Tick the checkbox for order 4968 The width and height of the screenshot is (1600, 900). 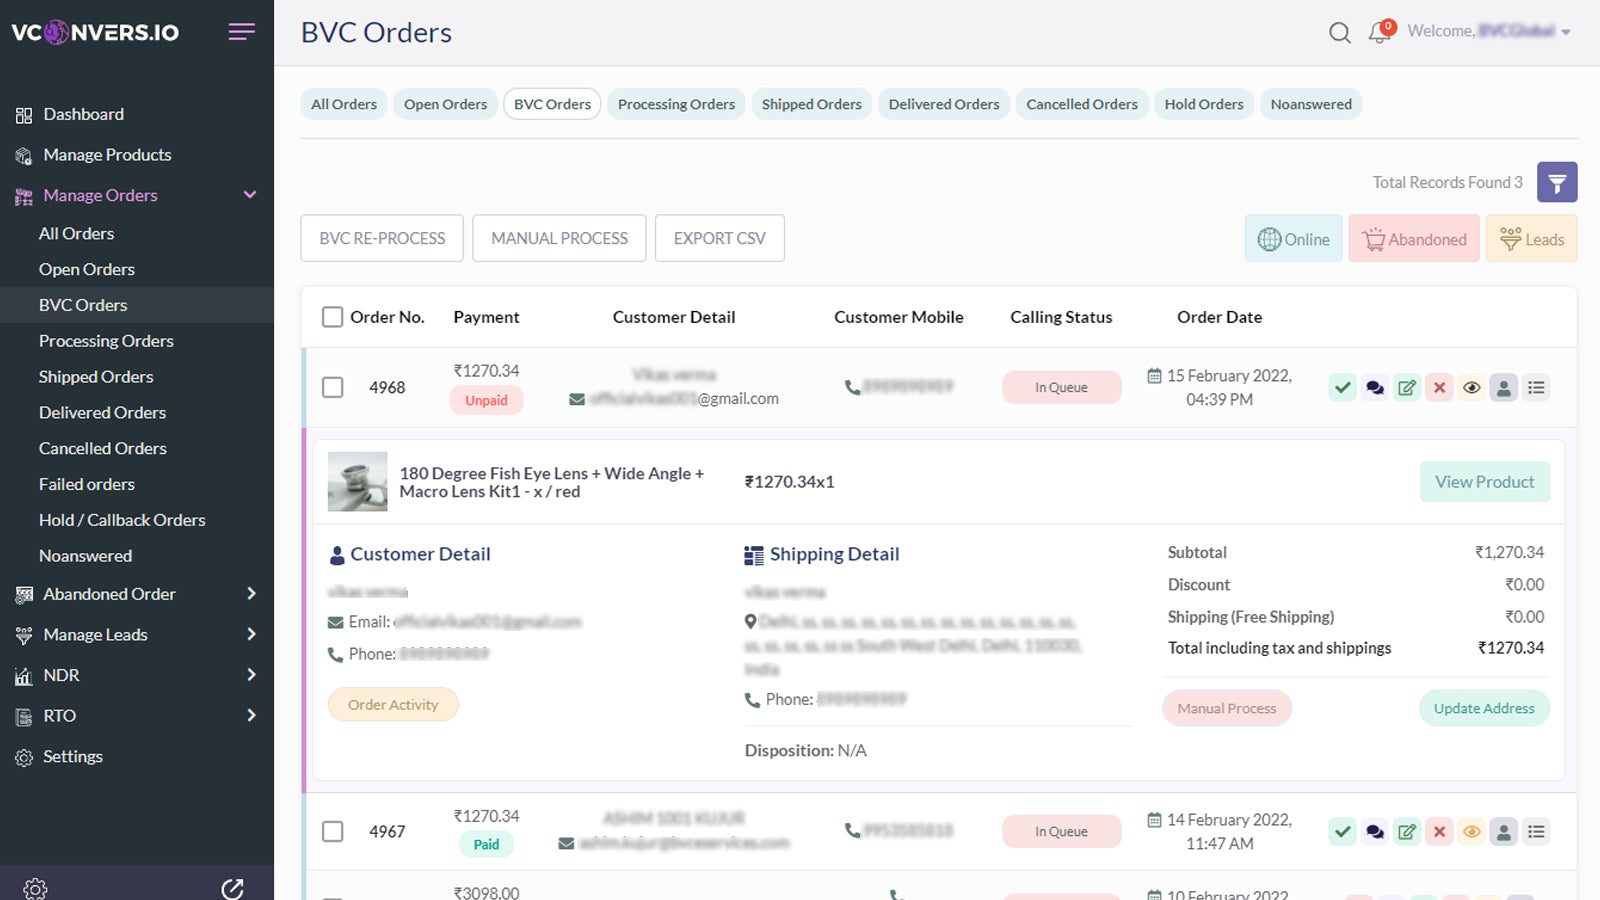333,387
